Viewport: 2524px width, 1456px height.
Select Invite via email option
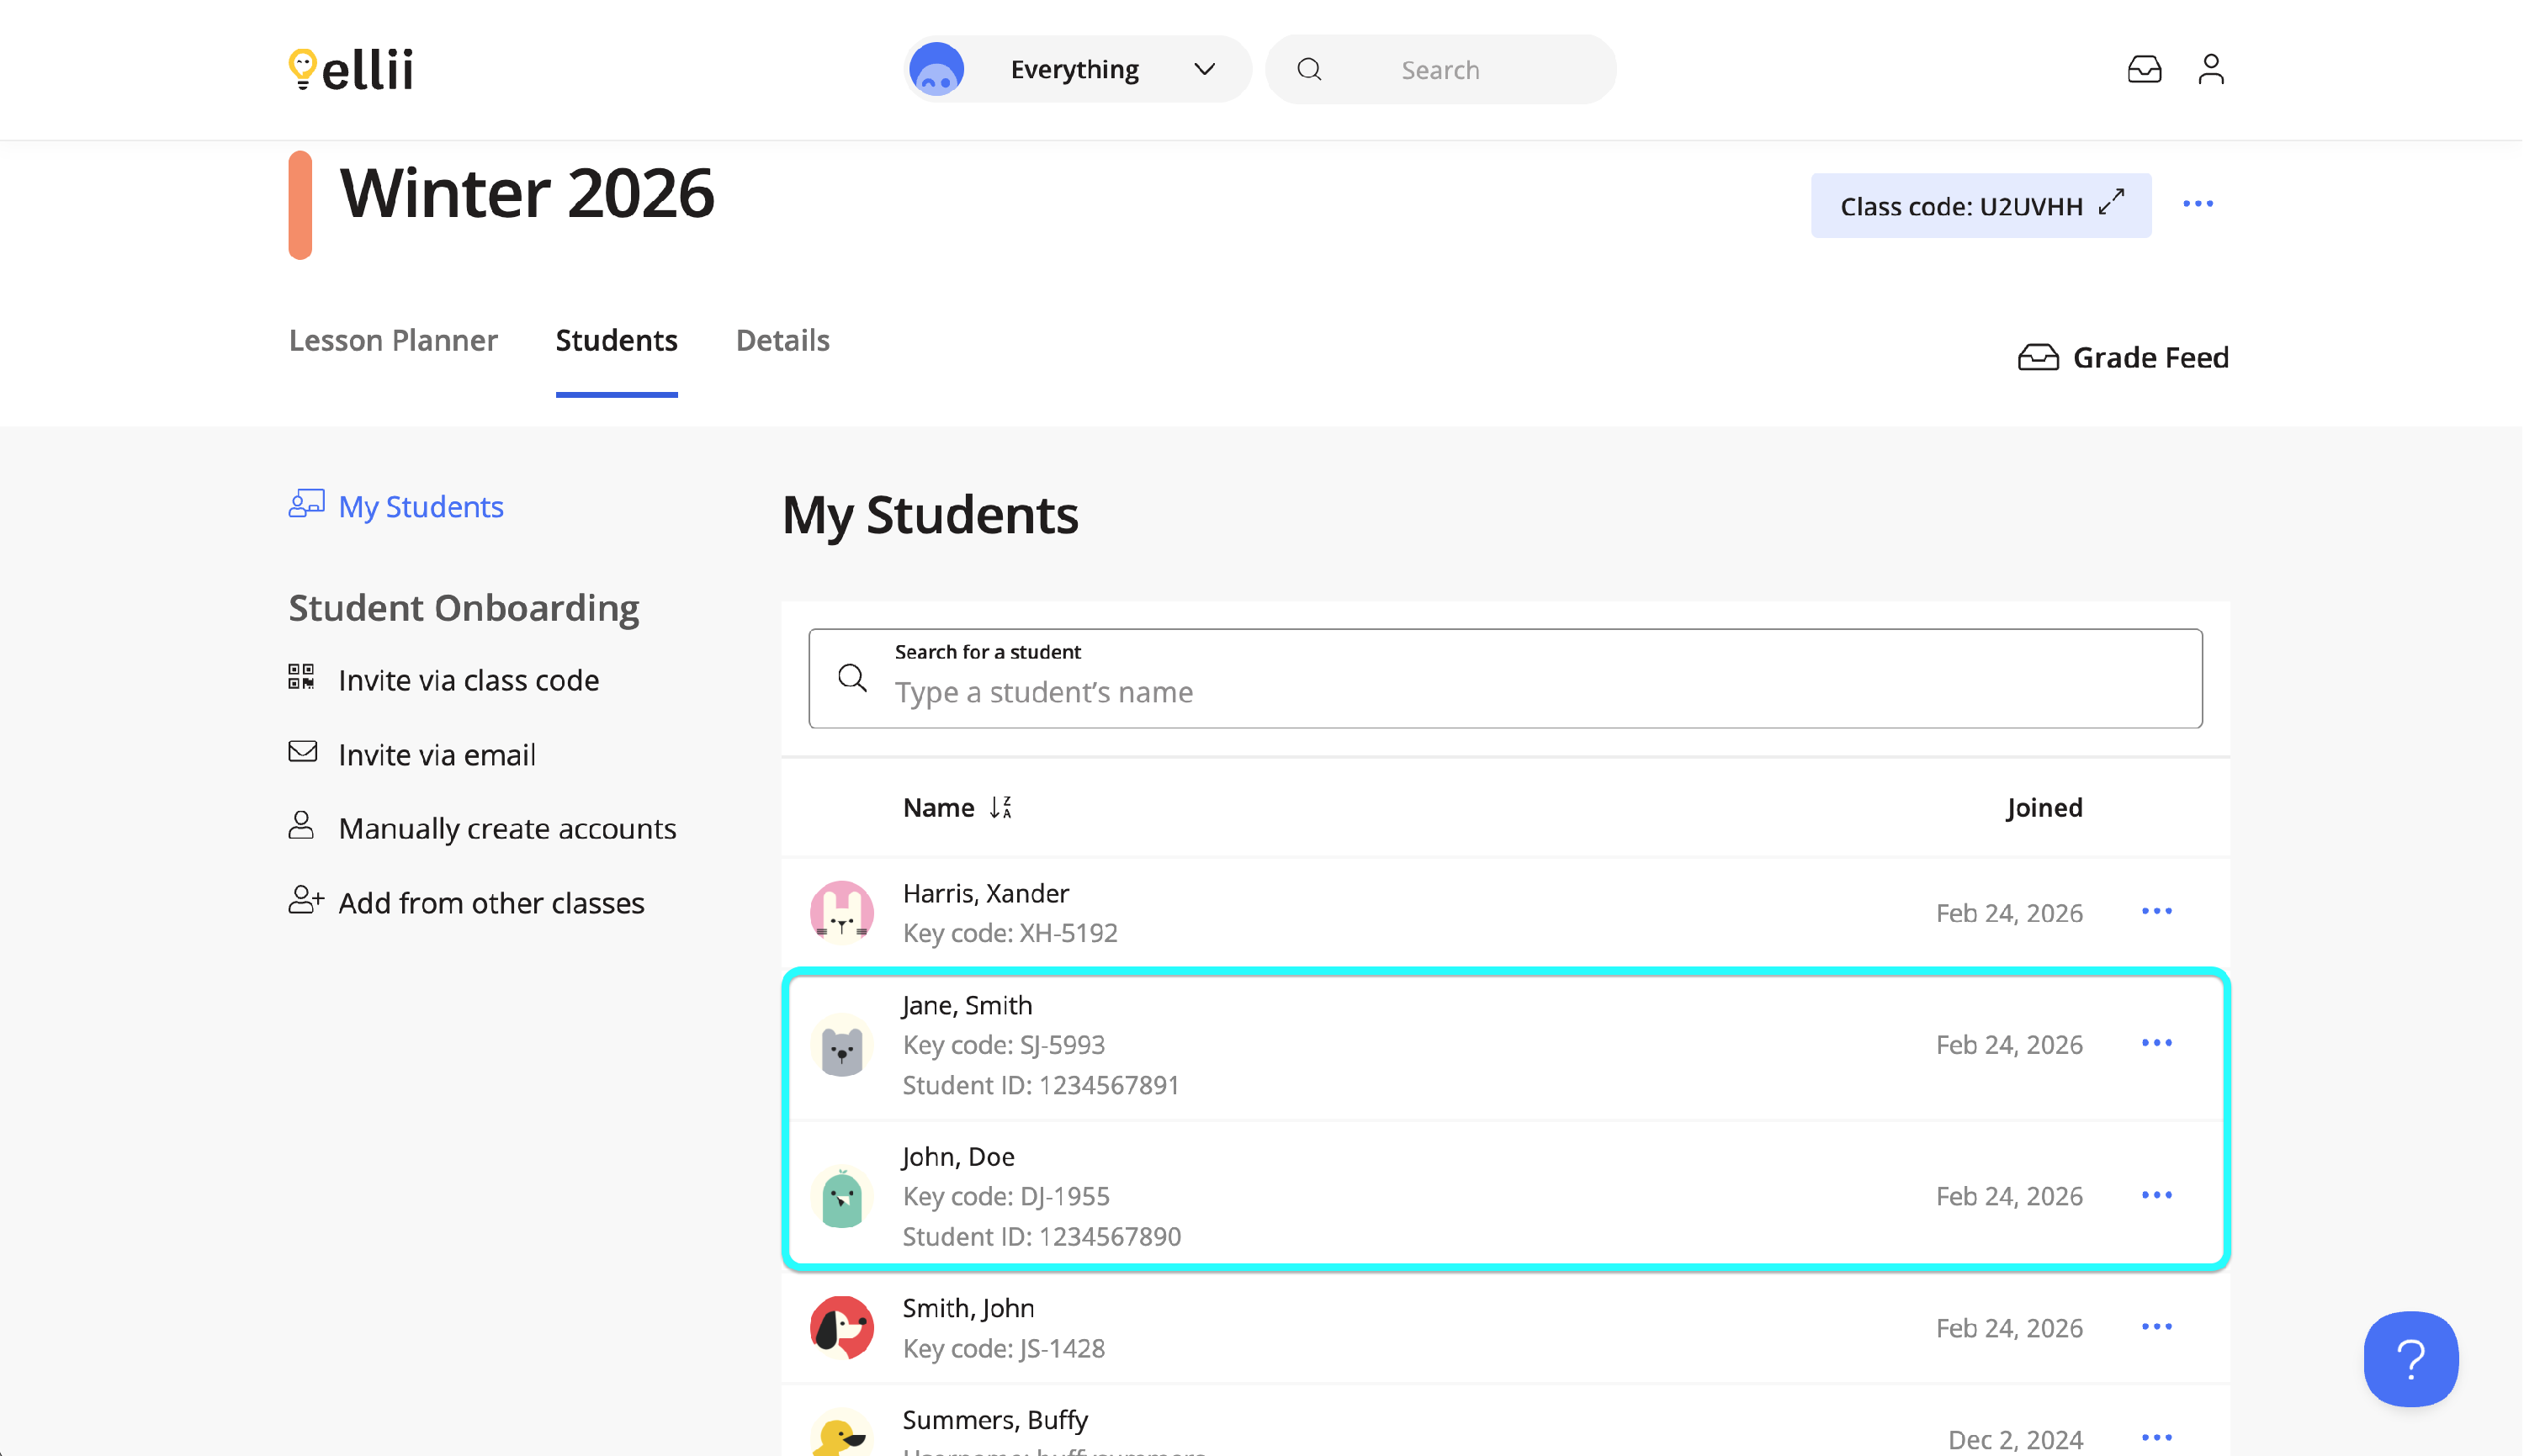pos(436,754)
